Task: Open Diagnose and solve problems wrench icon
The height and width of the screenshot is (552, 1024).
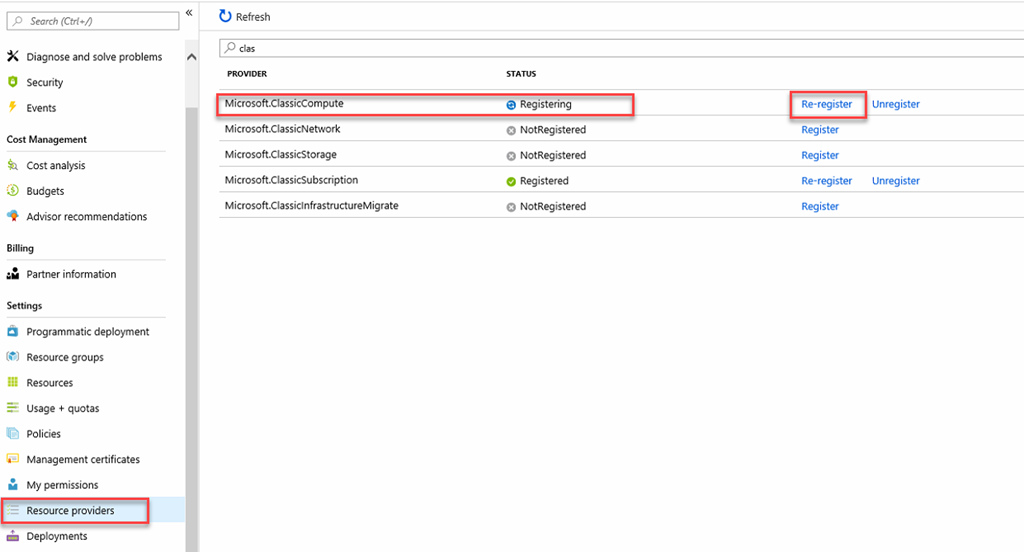Action: [12, 56]
